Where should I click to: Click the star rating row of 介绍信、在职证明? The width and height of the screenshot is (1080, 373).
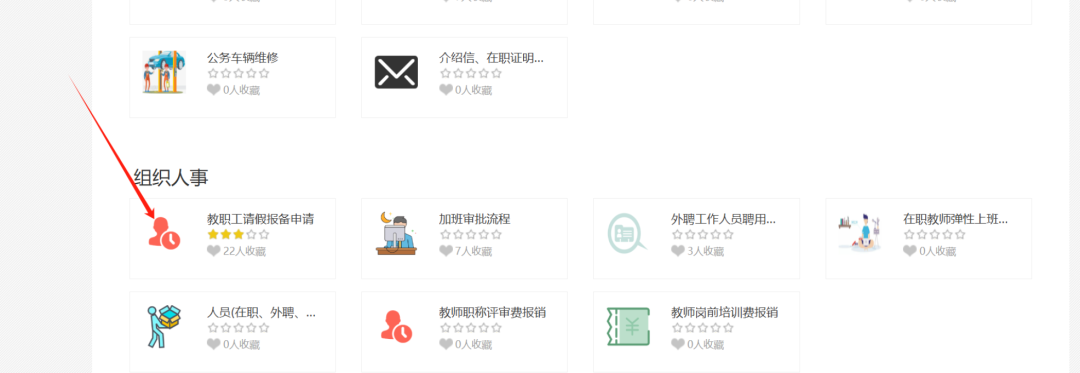[x=470, y=73]
